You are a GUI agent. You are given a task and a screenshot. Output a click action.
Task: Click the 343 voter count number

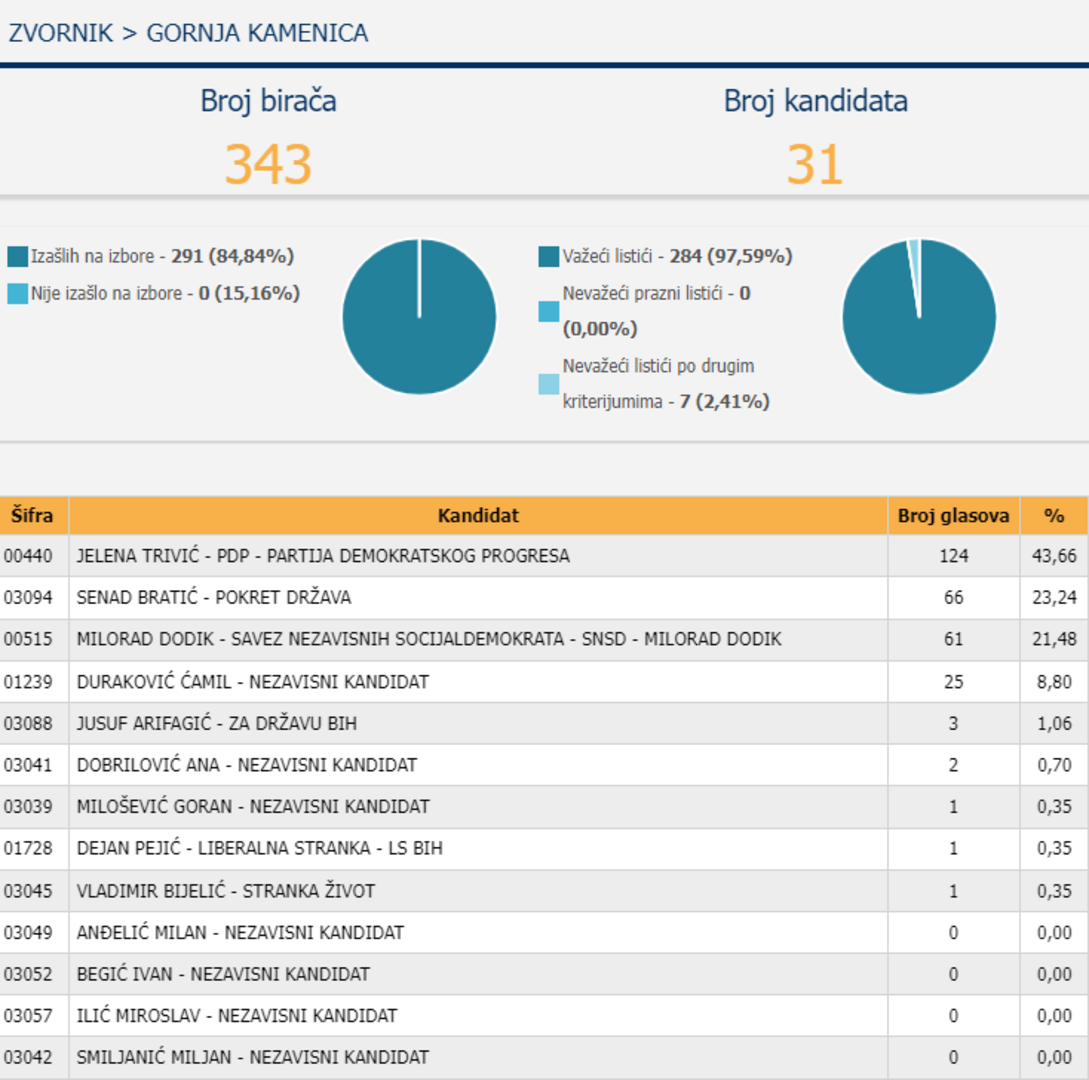click(268, 165)
